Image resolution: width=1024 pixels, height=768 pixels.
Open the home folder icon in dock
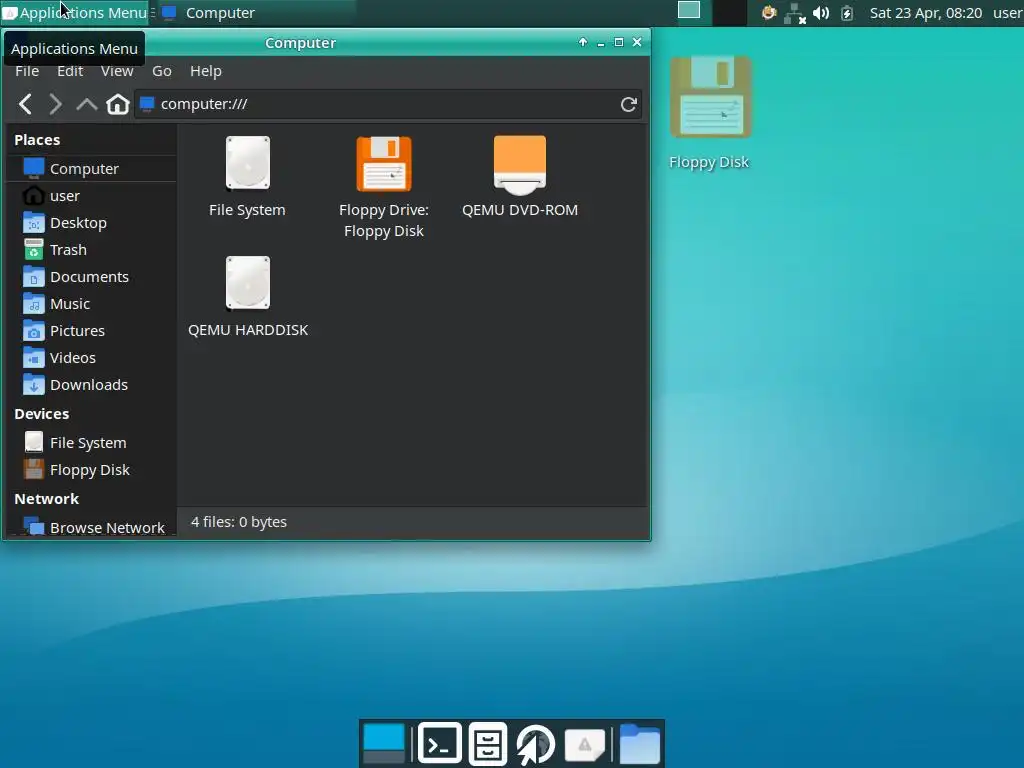[x=640, y=743]
